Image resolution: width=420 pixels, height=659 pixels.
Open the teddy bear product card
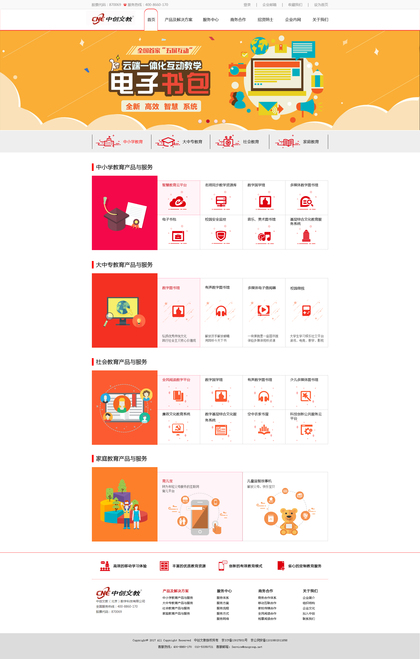(x=285, y=506)
